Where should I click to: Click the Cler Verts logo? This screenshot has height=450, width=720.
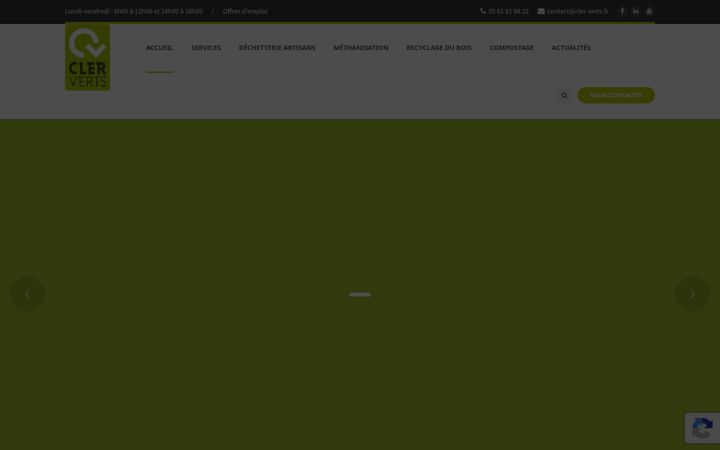tap(87, 56)
